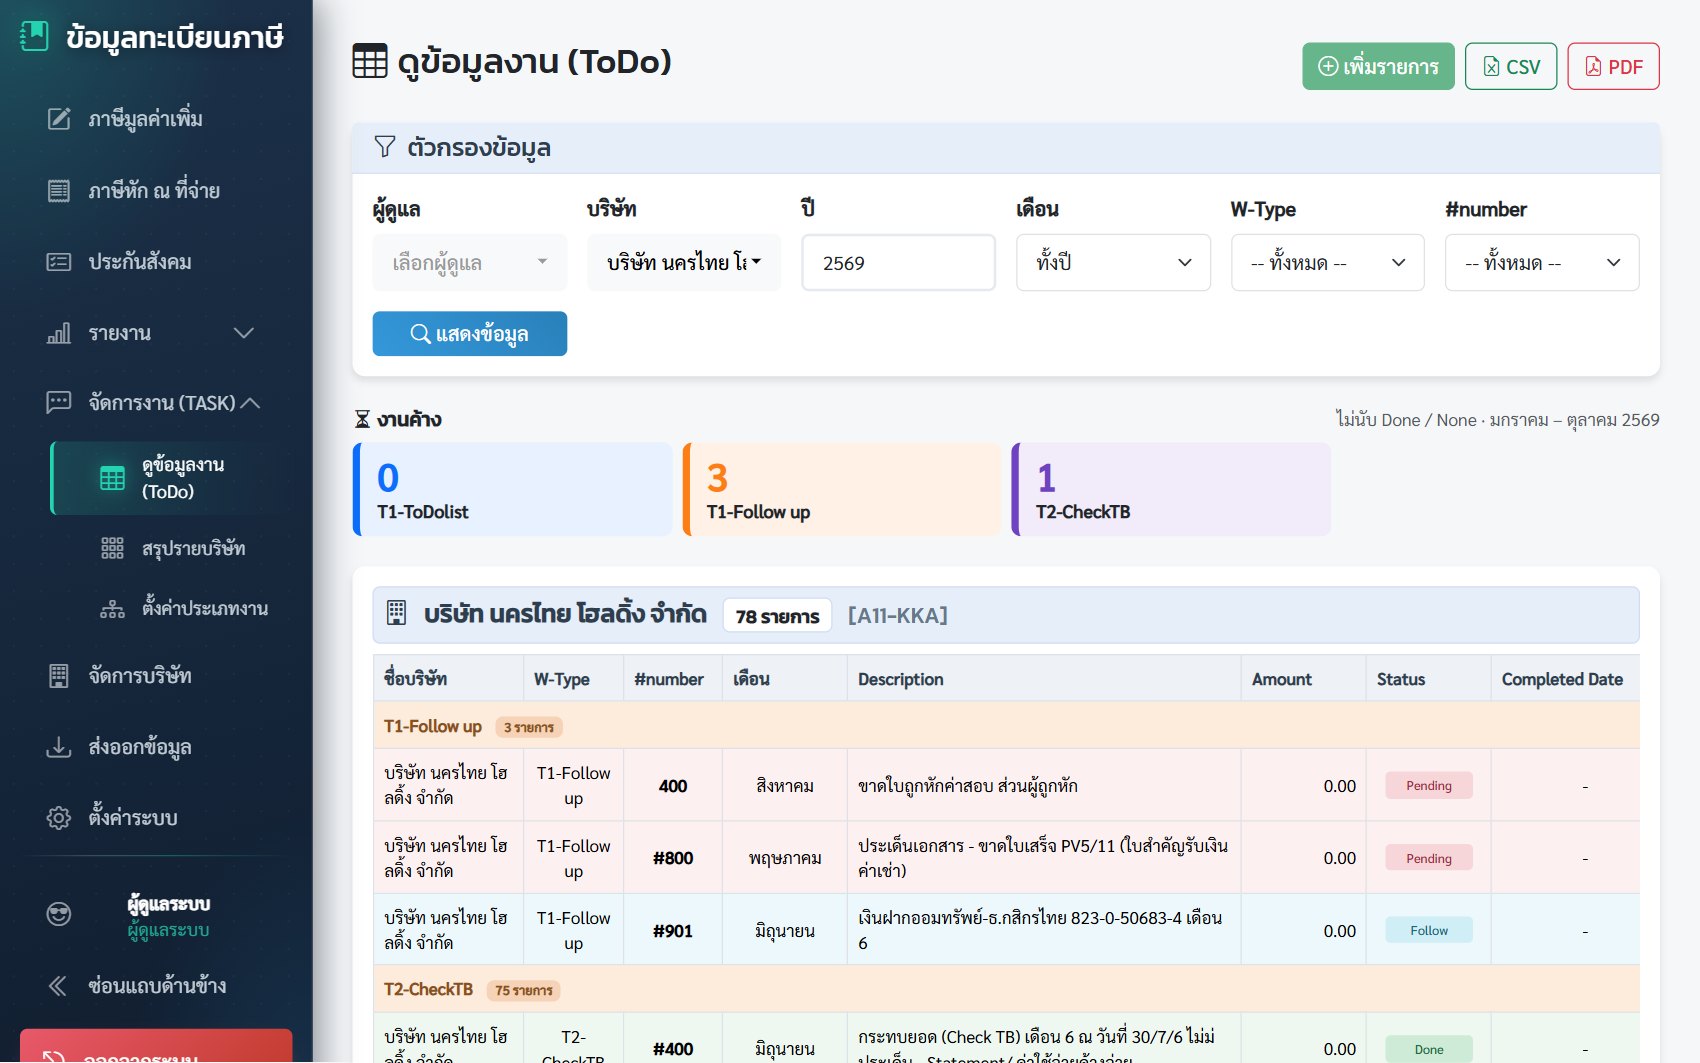Click the Follow status badge in row #901
Viewport: 1700px width, 1063px height.
[1428, 931]
